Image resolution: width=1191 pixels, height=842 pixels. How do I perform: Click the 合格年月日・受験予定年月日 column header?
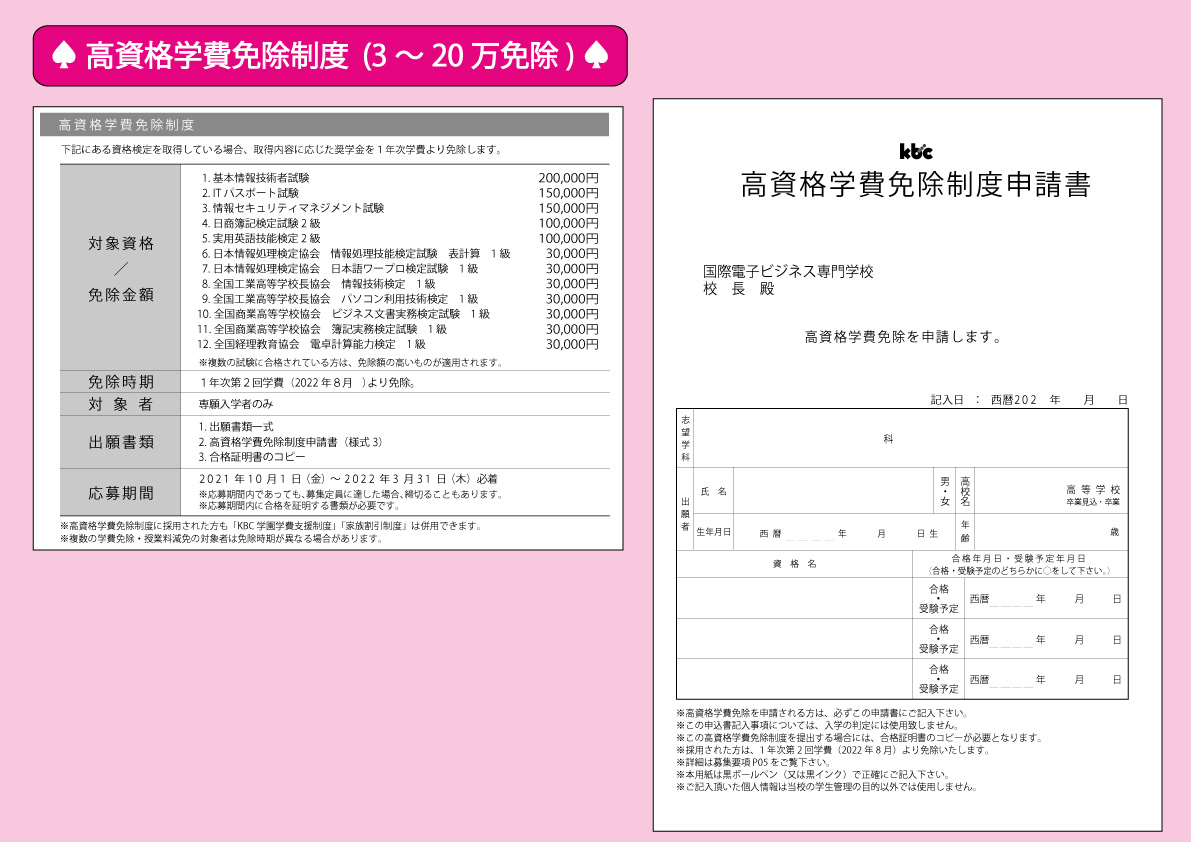tap(1020, 563)
